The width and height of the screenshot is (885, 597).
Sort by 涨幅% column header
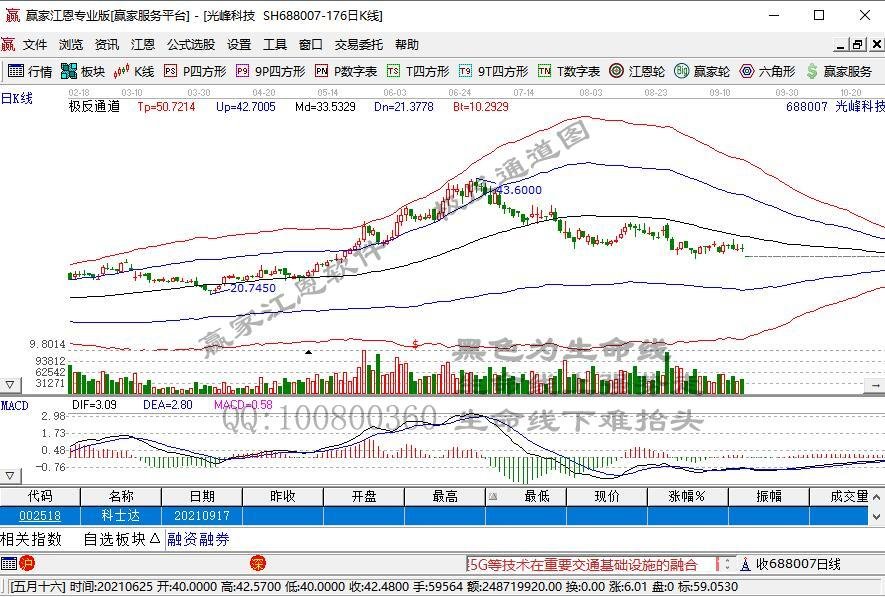coord(687,497)
